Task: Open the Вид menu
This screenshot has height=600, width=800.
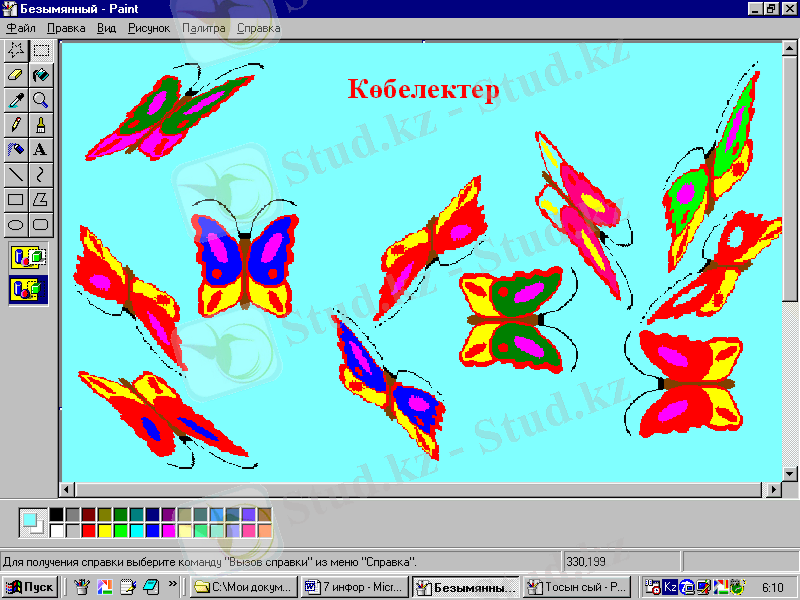Action: (x=107, y=28)
